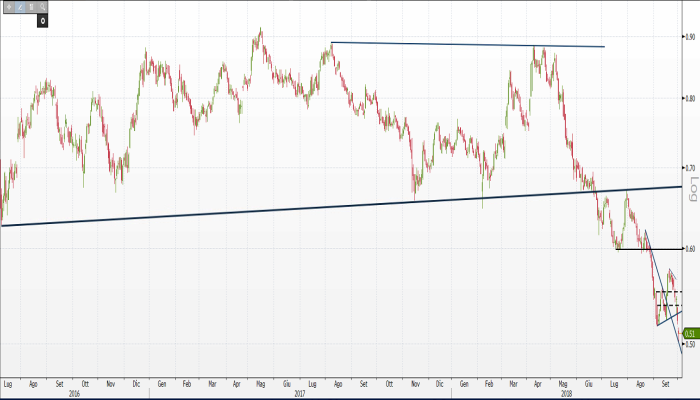Viewport: 700px width, 400px height.
Task: Click the 0.60 price axis label
Action: tap(690, 248)
